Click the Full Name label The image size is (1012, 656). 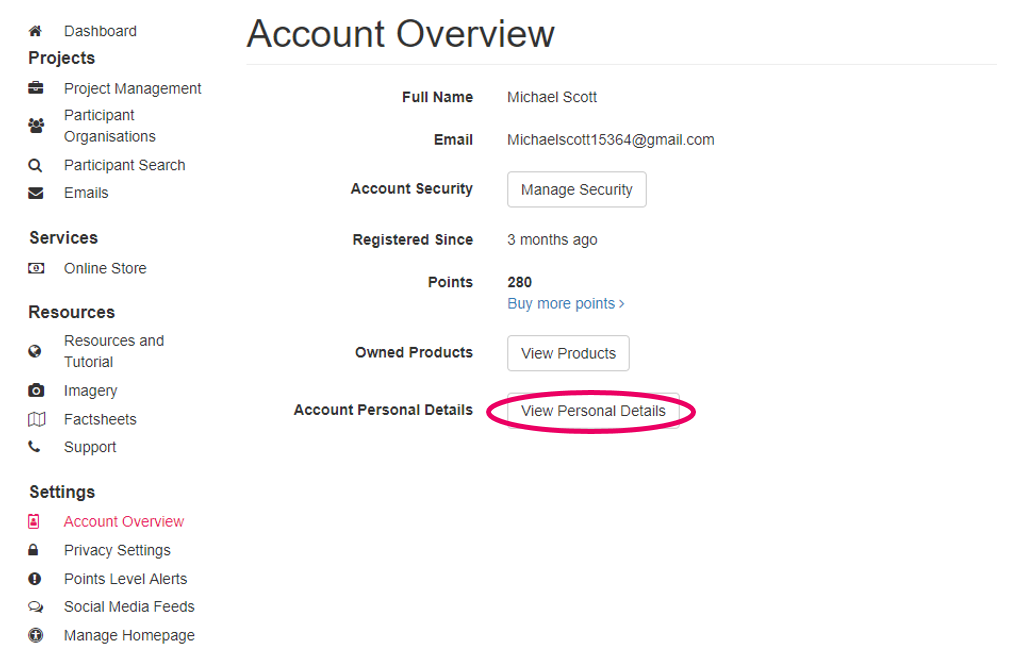(438, 97)
